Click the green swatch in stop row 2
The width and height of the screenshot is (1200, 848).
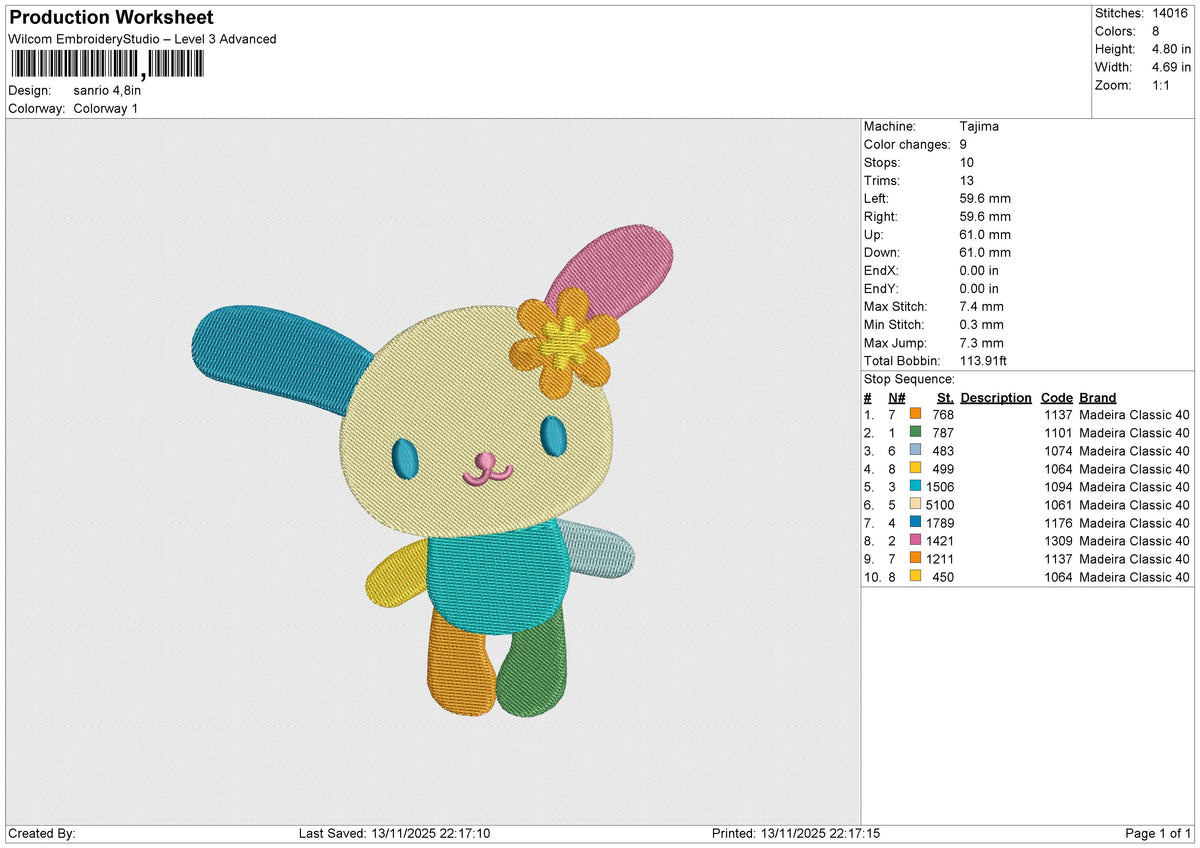pos(915,433)
